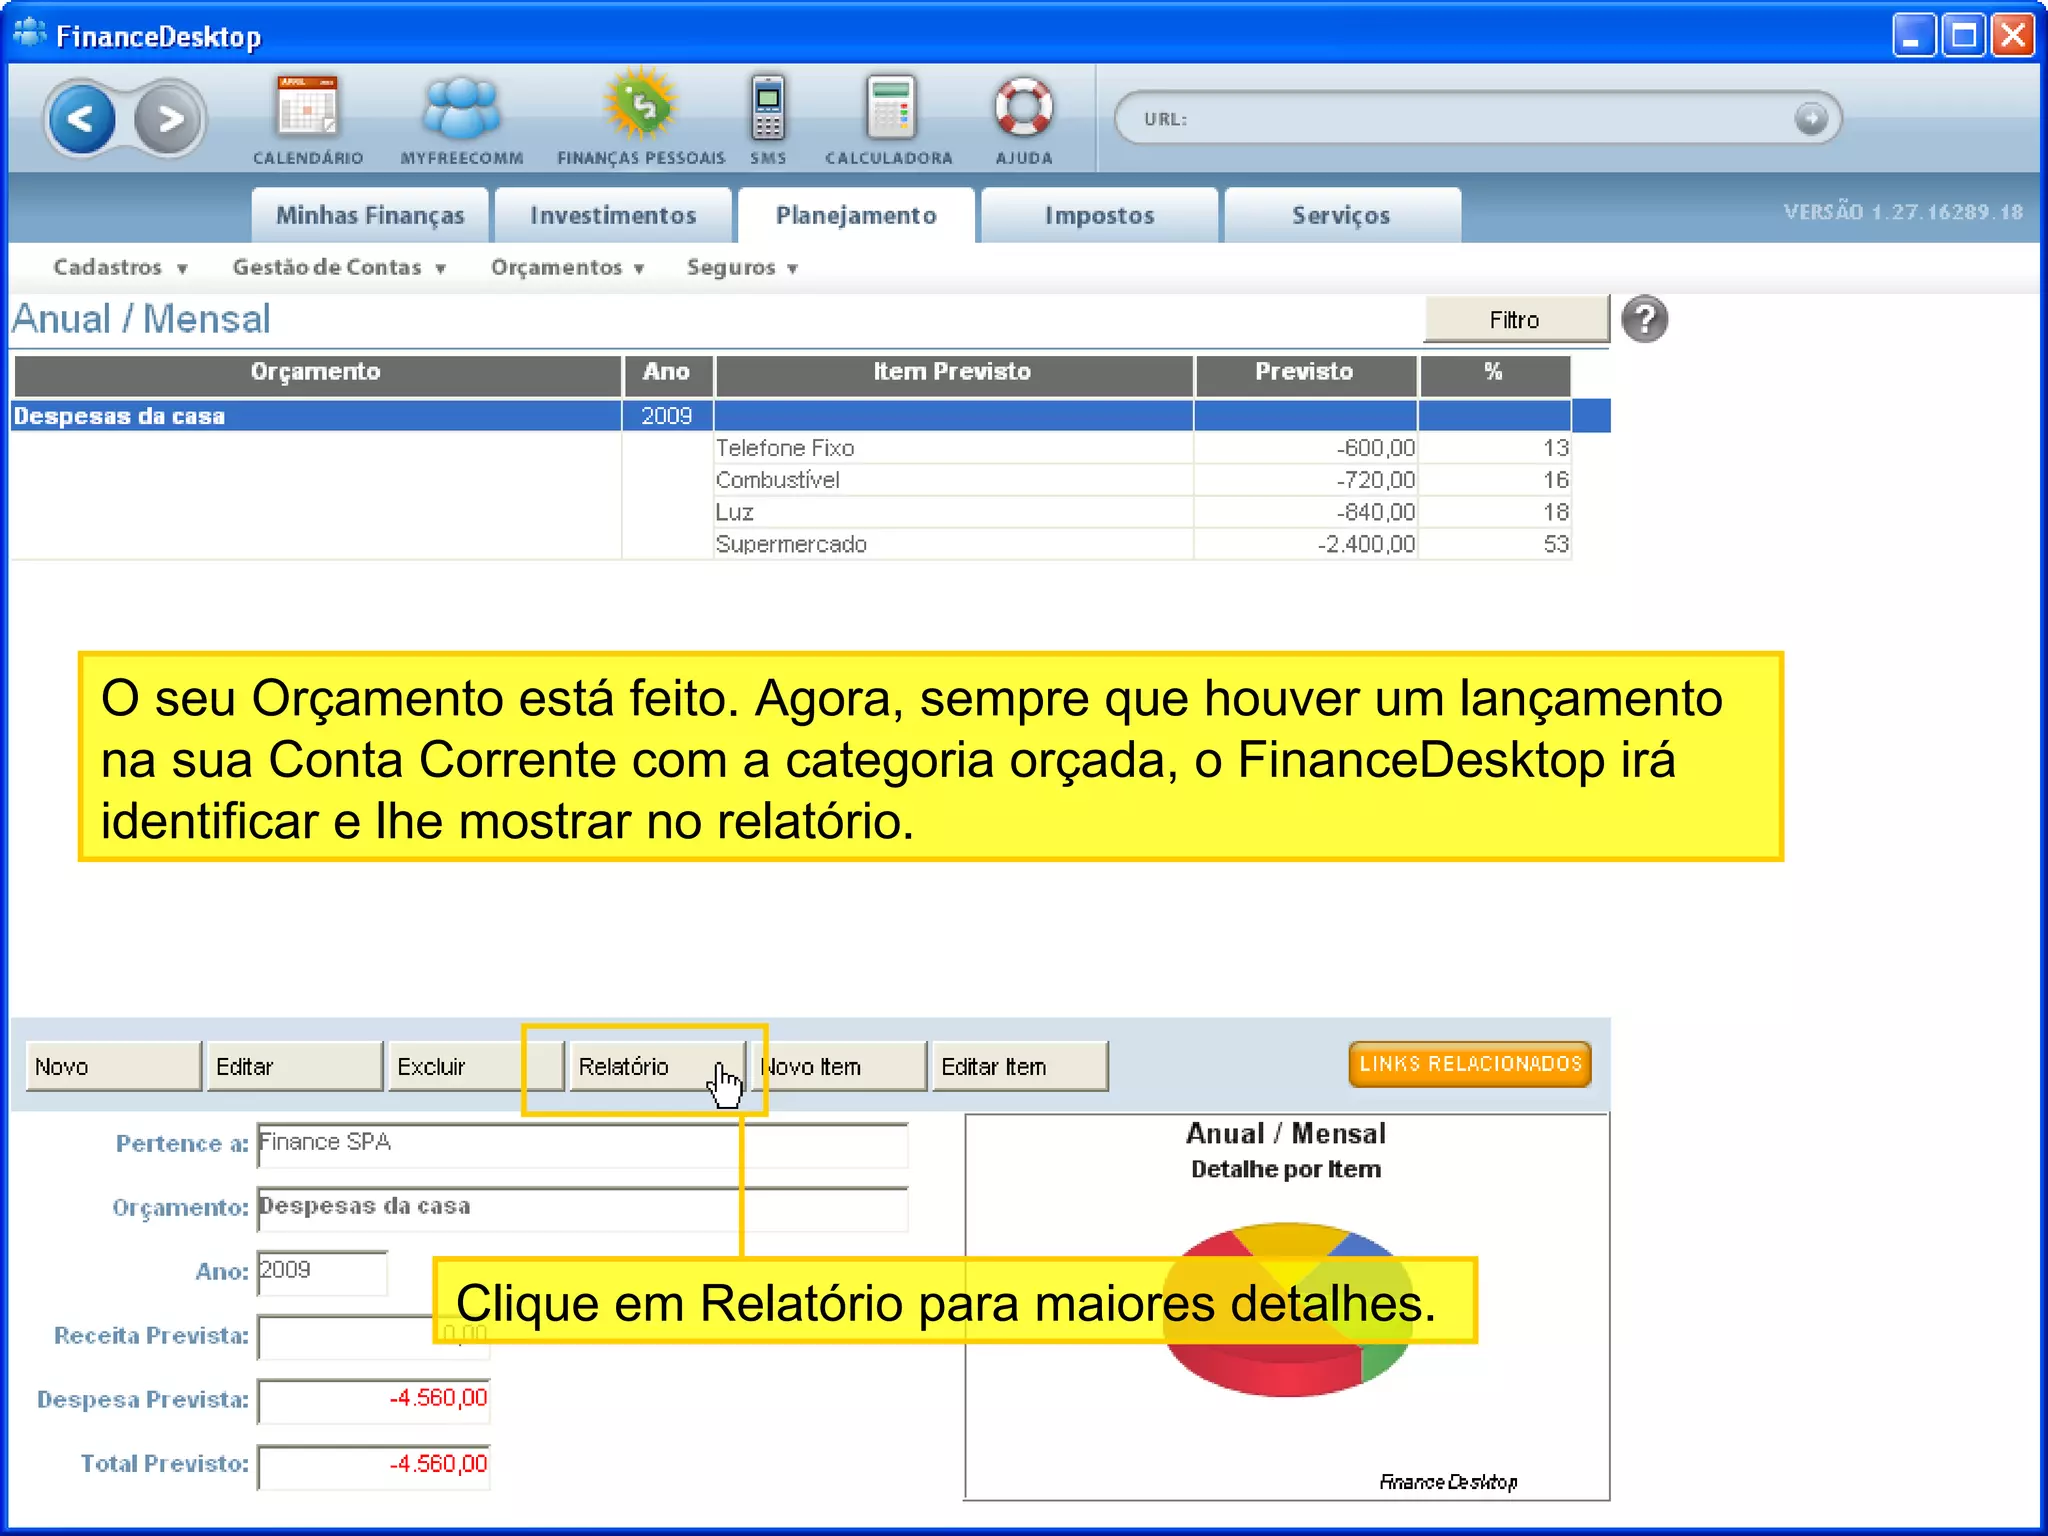Viewport: 2048px width, 1536px height.
Task: Click the Filtro button
Action: click(1515, 320)
